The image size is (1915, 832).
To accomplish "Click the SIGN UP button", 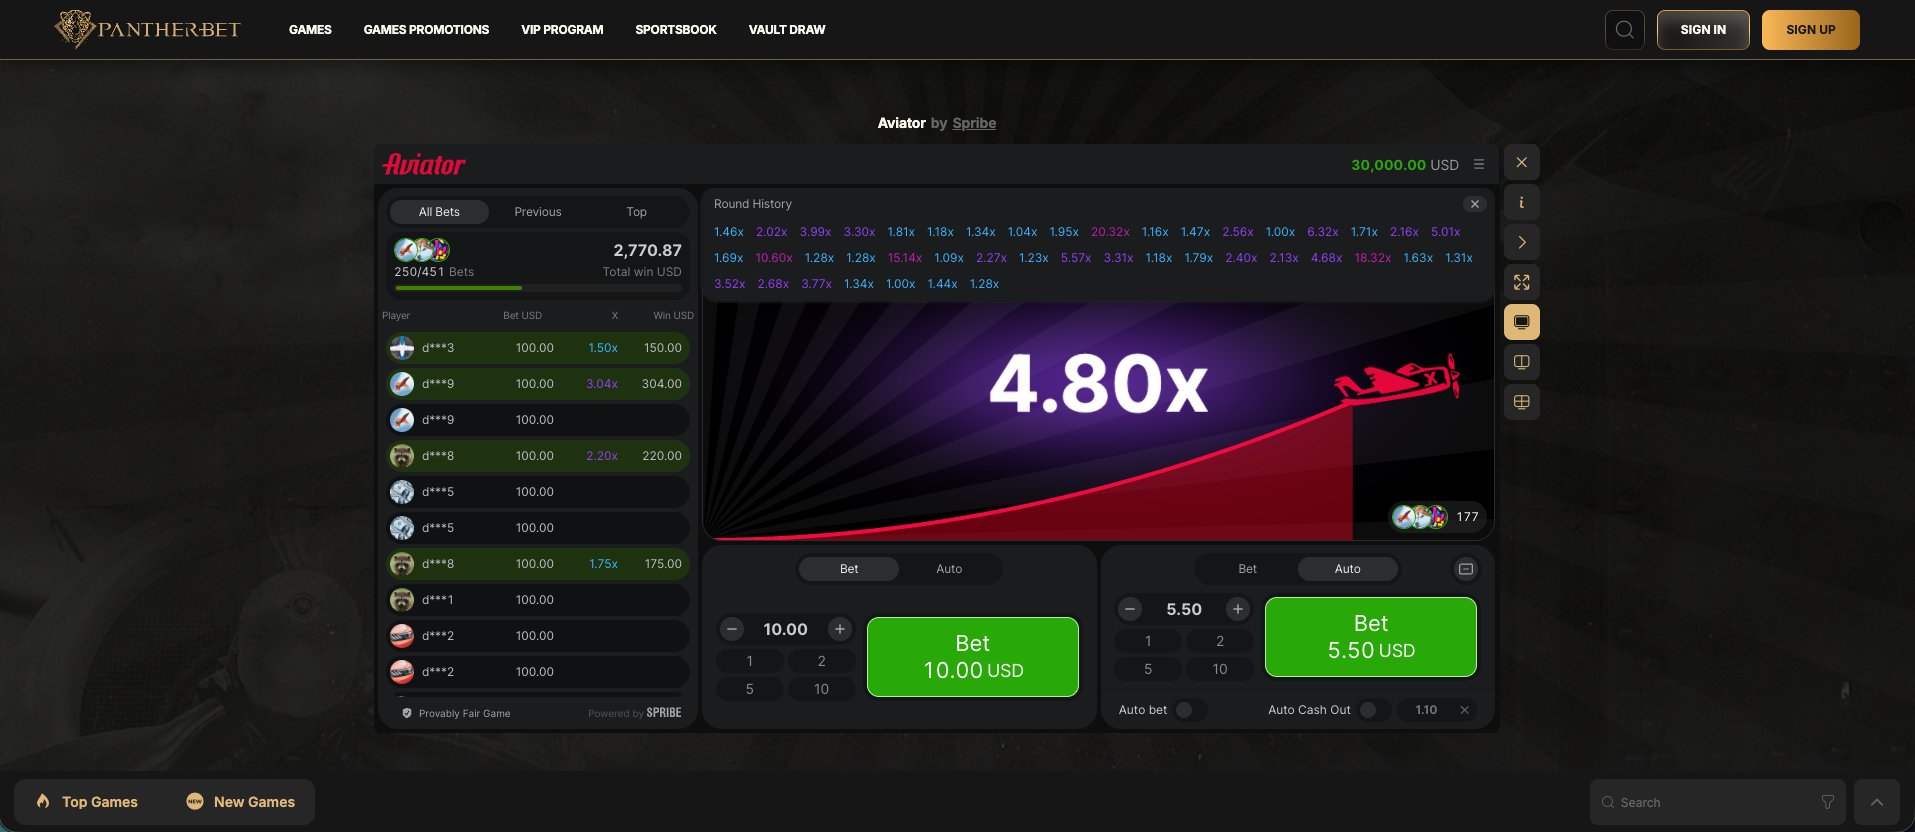I will point(1811,30).
